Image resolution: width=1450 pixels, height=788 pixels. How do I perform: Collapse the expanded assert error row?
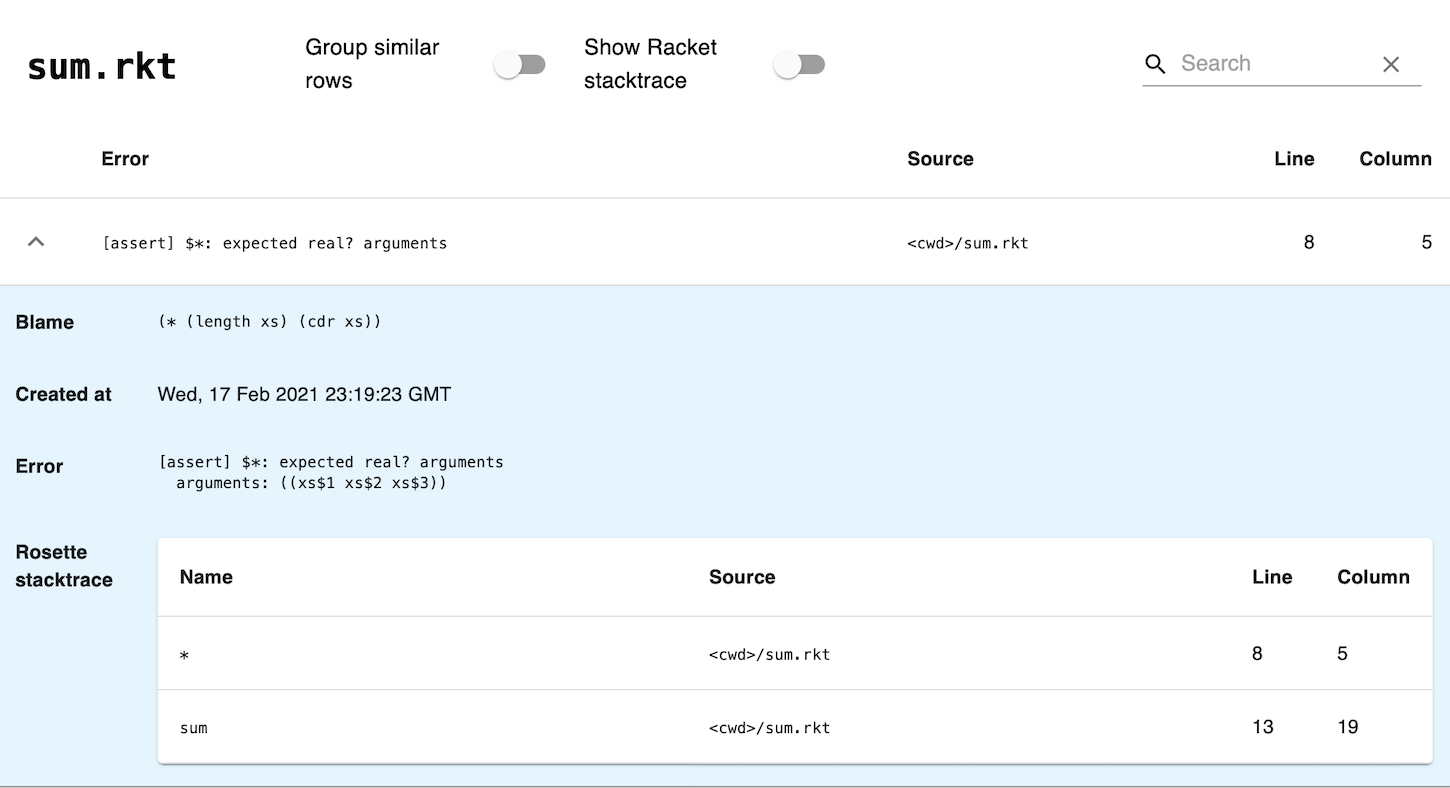pyautogui.click(x=36, y=241)
